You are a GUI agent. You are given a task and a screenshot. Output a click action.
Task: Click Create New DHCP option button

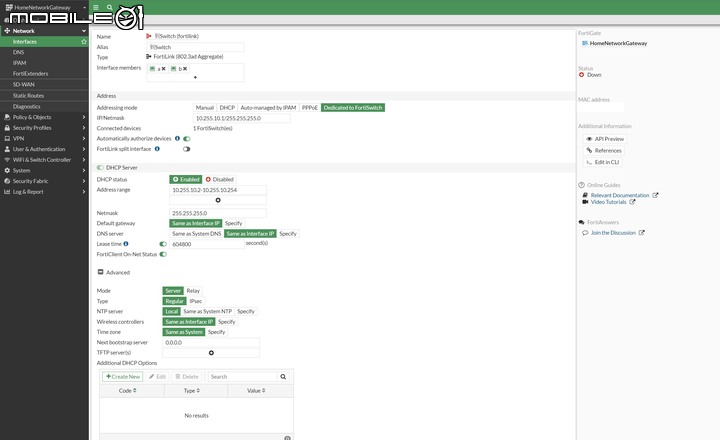coord(123,377)
